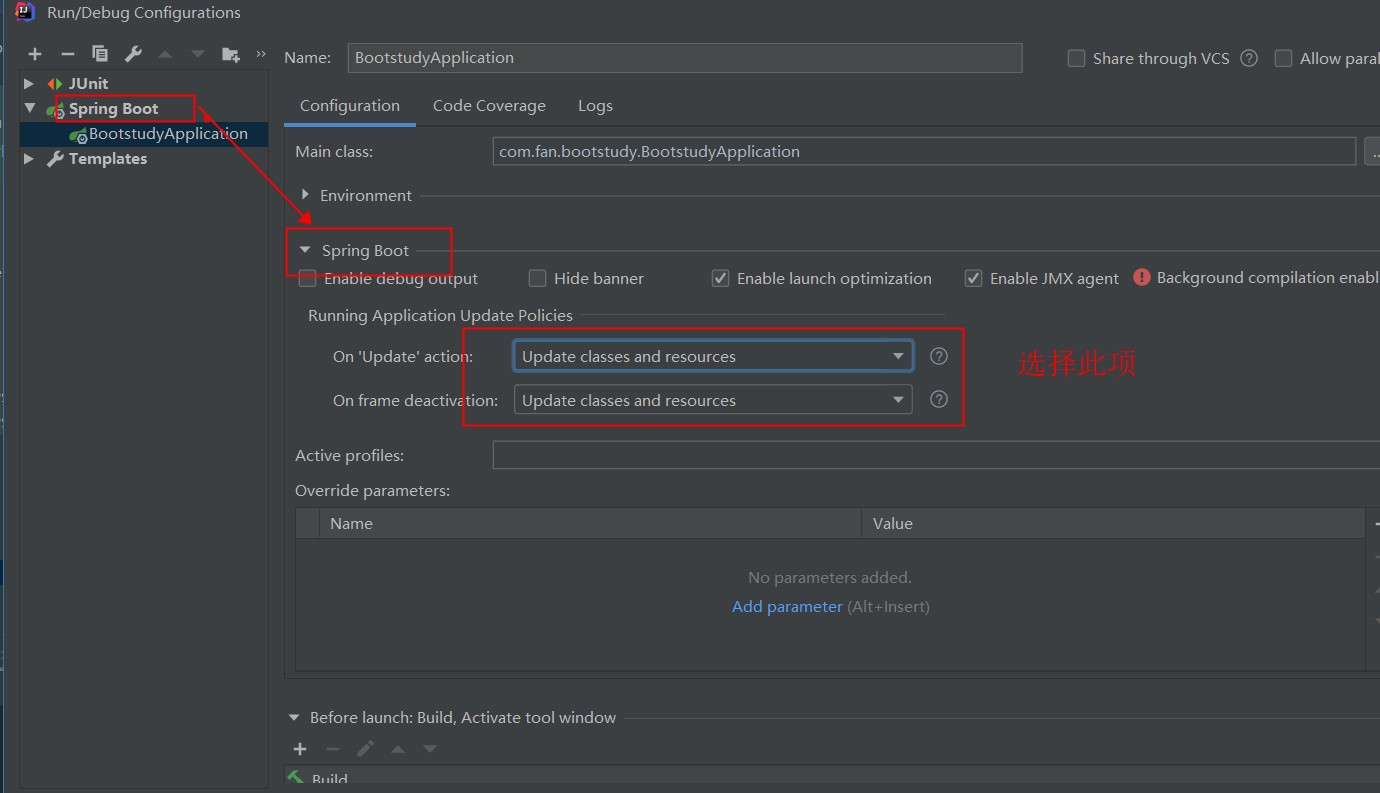Create new folder icon in toolbar
Screen dimensions: 1380x793
point(231,54)
